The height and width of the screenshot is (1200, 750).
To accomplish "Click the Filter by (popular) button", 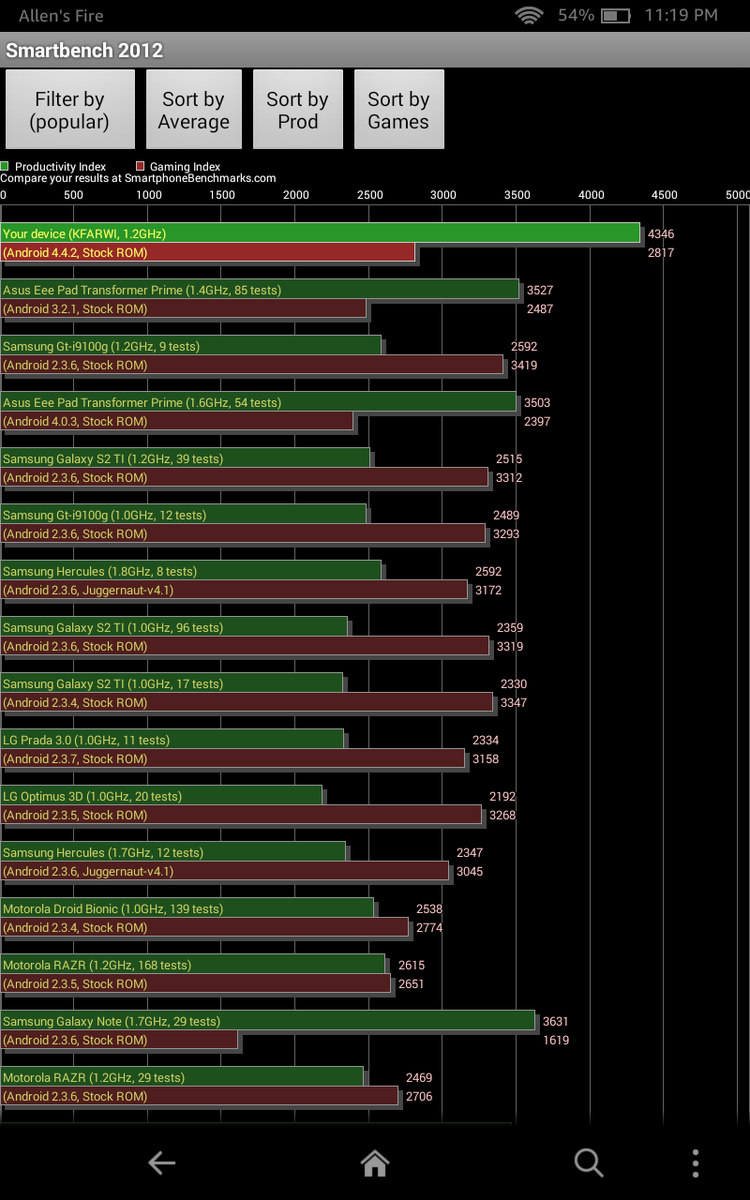I will coord(69,110).
